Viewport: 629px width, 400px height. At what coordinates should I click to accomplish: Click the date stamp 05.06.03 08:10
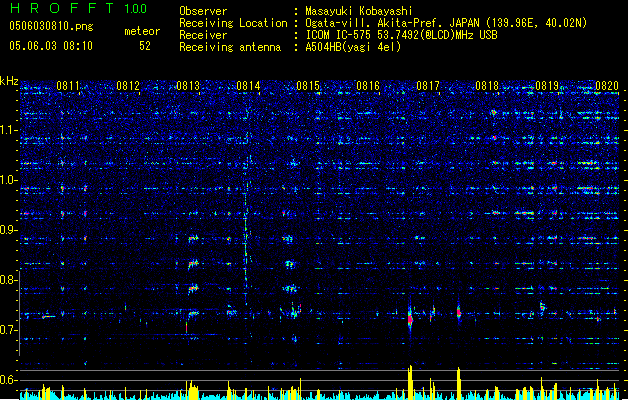tap(51, 46)
